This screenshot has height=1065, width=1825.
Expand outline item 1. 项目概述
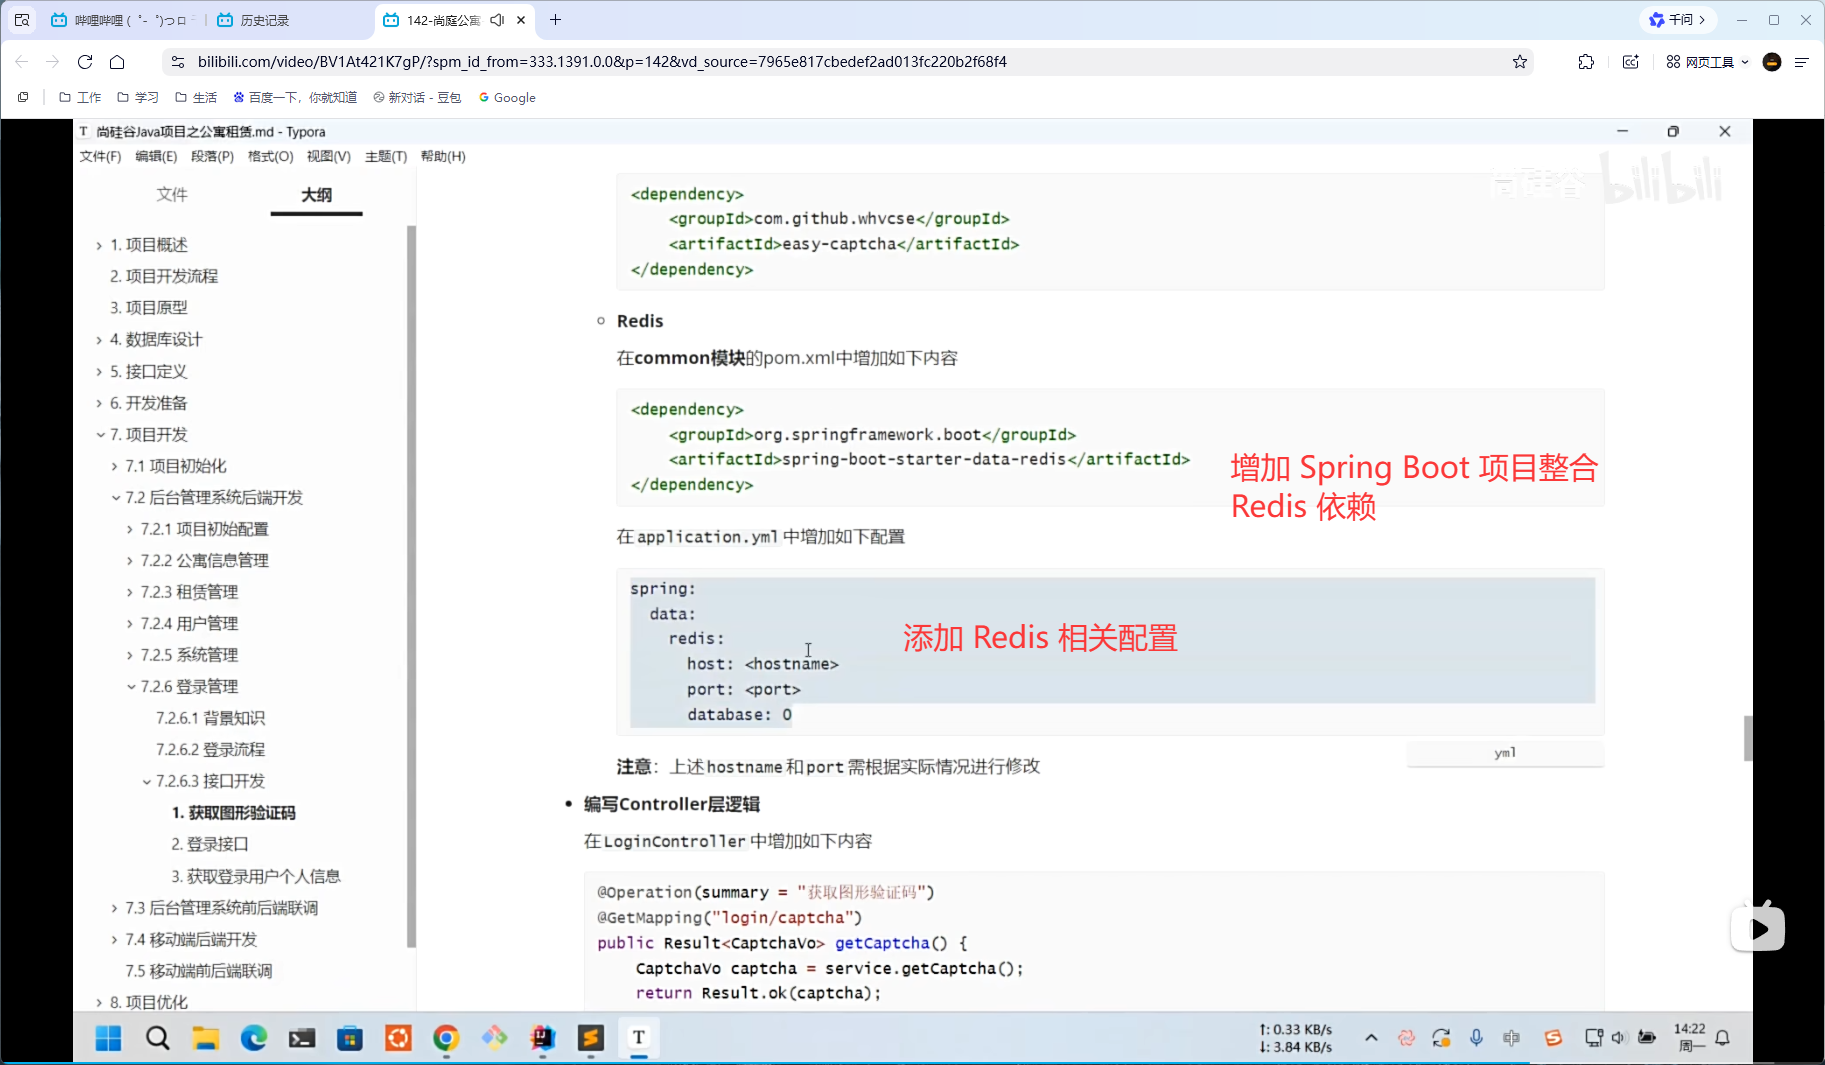(99, 245)
